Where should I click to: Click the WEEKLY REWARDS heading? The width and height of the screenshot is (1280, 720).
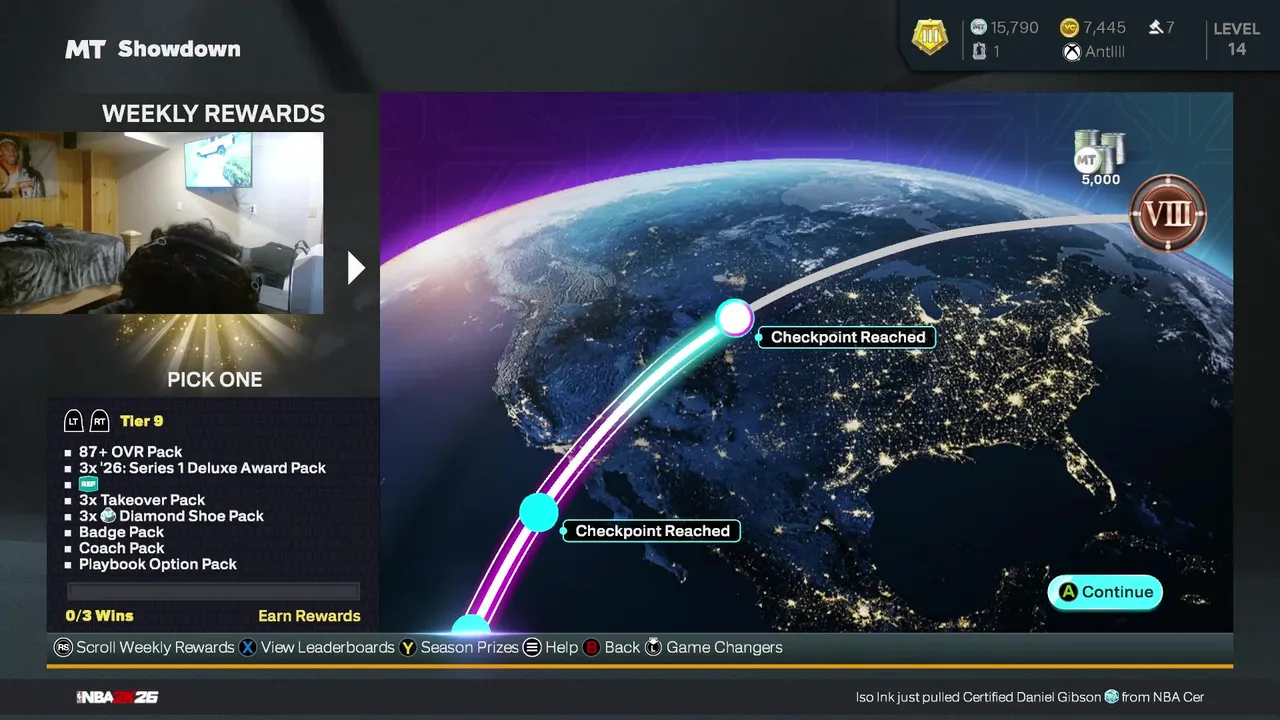[x=213, y=114]
